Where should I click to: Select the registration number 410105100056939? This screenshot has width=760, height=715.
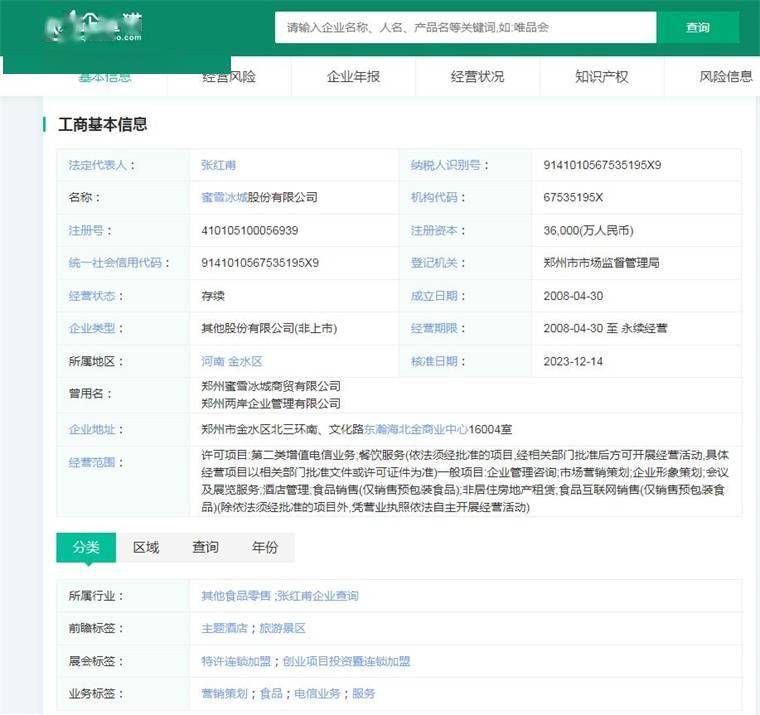tap(250, 230)
